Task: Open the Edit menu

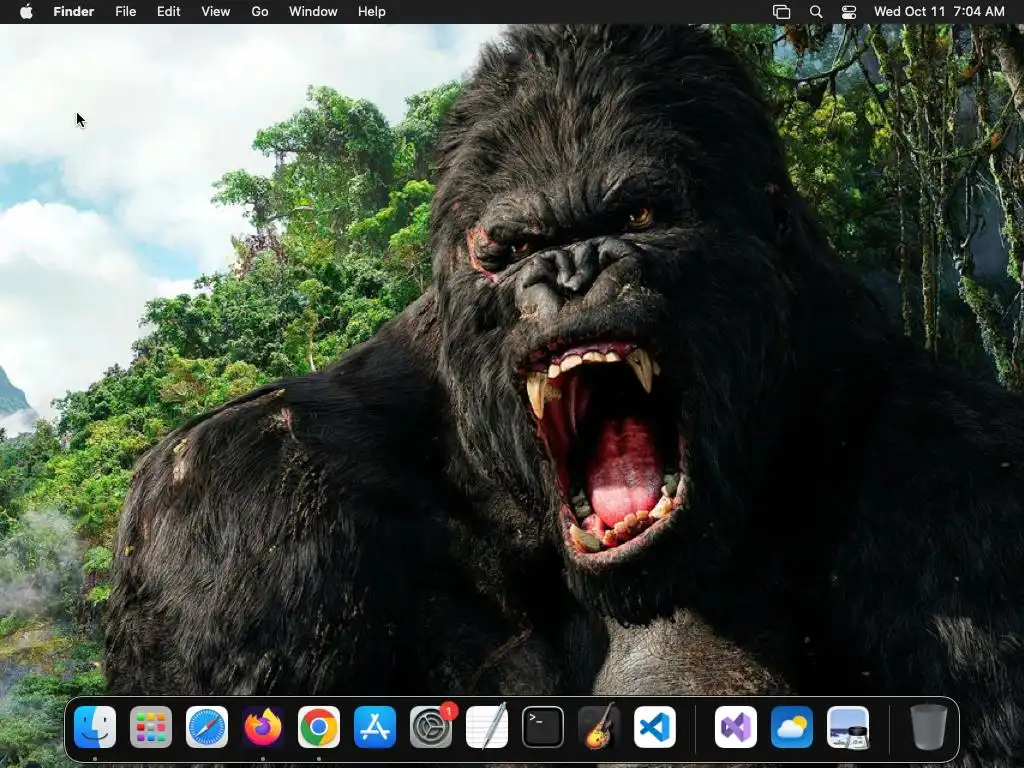Action: click(x=168, y=12)
